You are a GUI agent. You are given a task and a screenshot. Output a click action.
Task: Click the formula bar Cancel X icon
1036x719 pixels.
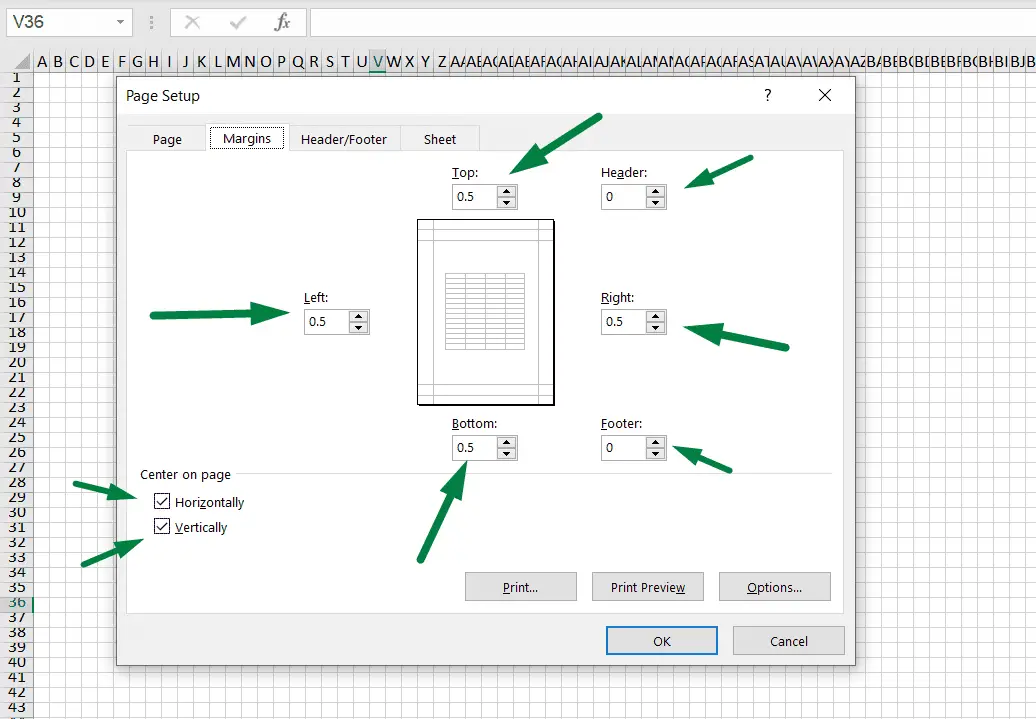[192, 22]
